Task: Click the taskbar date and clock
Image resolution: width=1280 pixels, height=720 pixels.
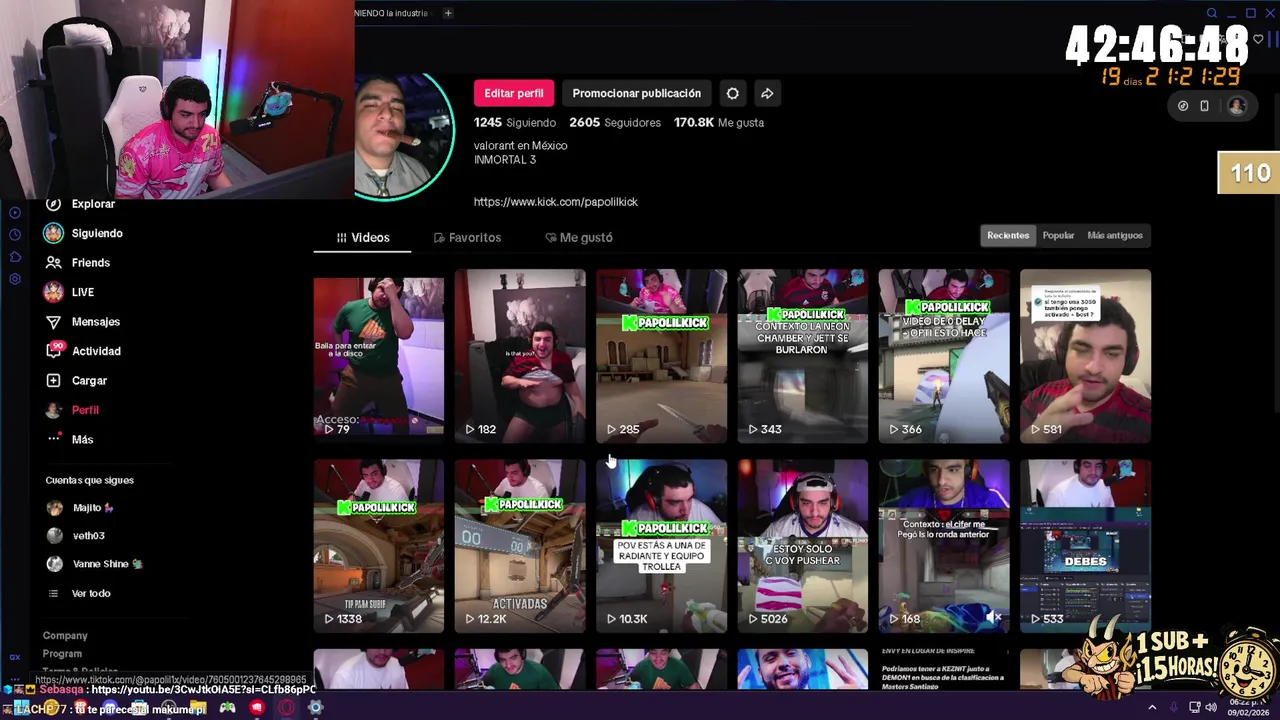Action: pyautogui.click(x=1248, y=707)
